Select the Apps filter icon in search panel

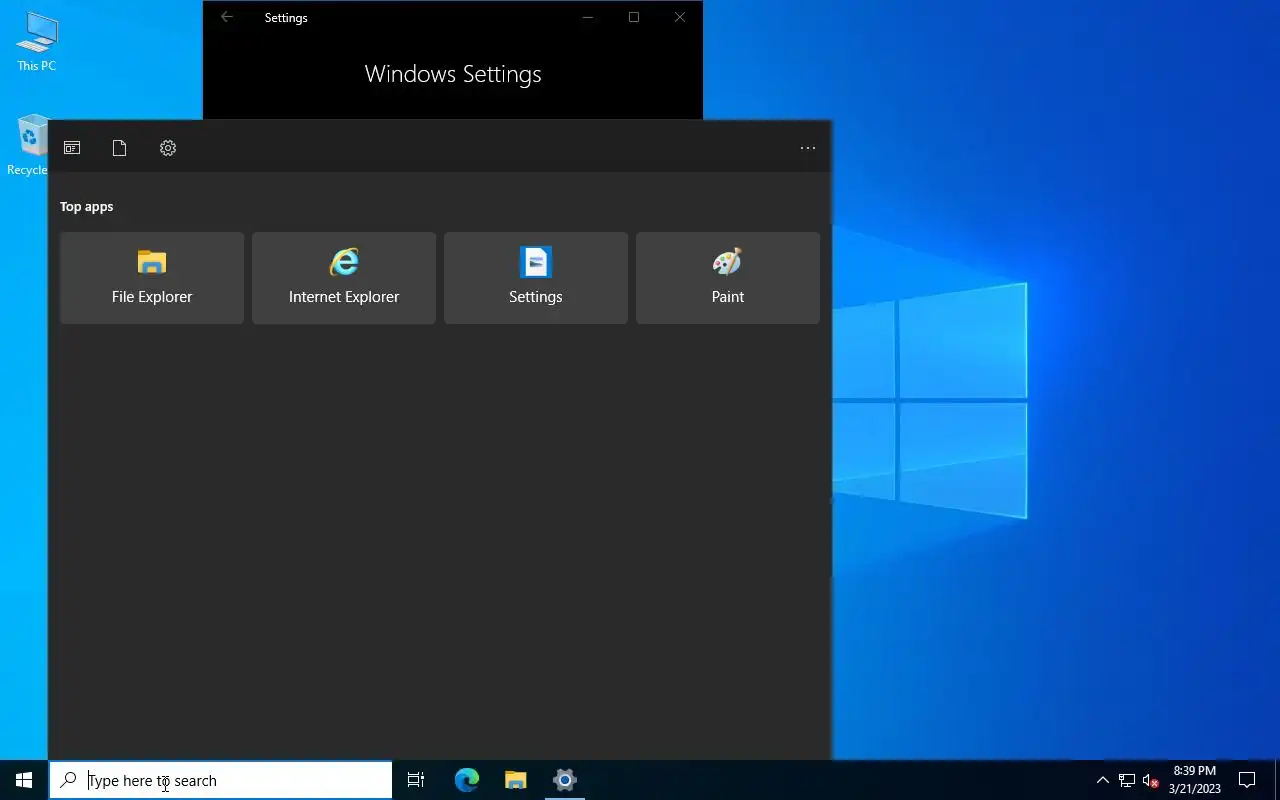coord(72,148)
